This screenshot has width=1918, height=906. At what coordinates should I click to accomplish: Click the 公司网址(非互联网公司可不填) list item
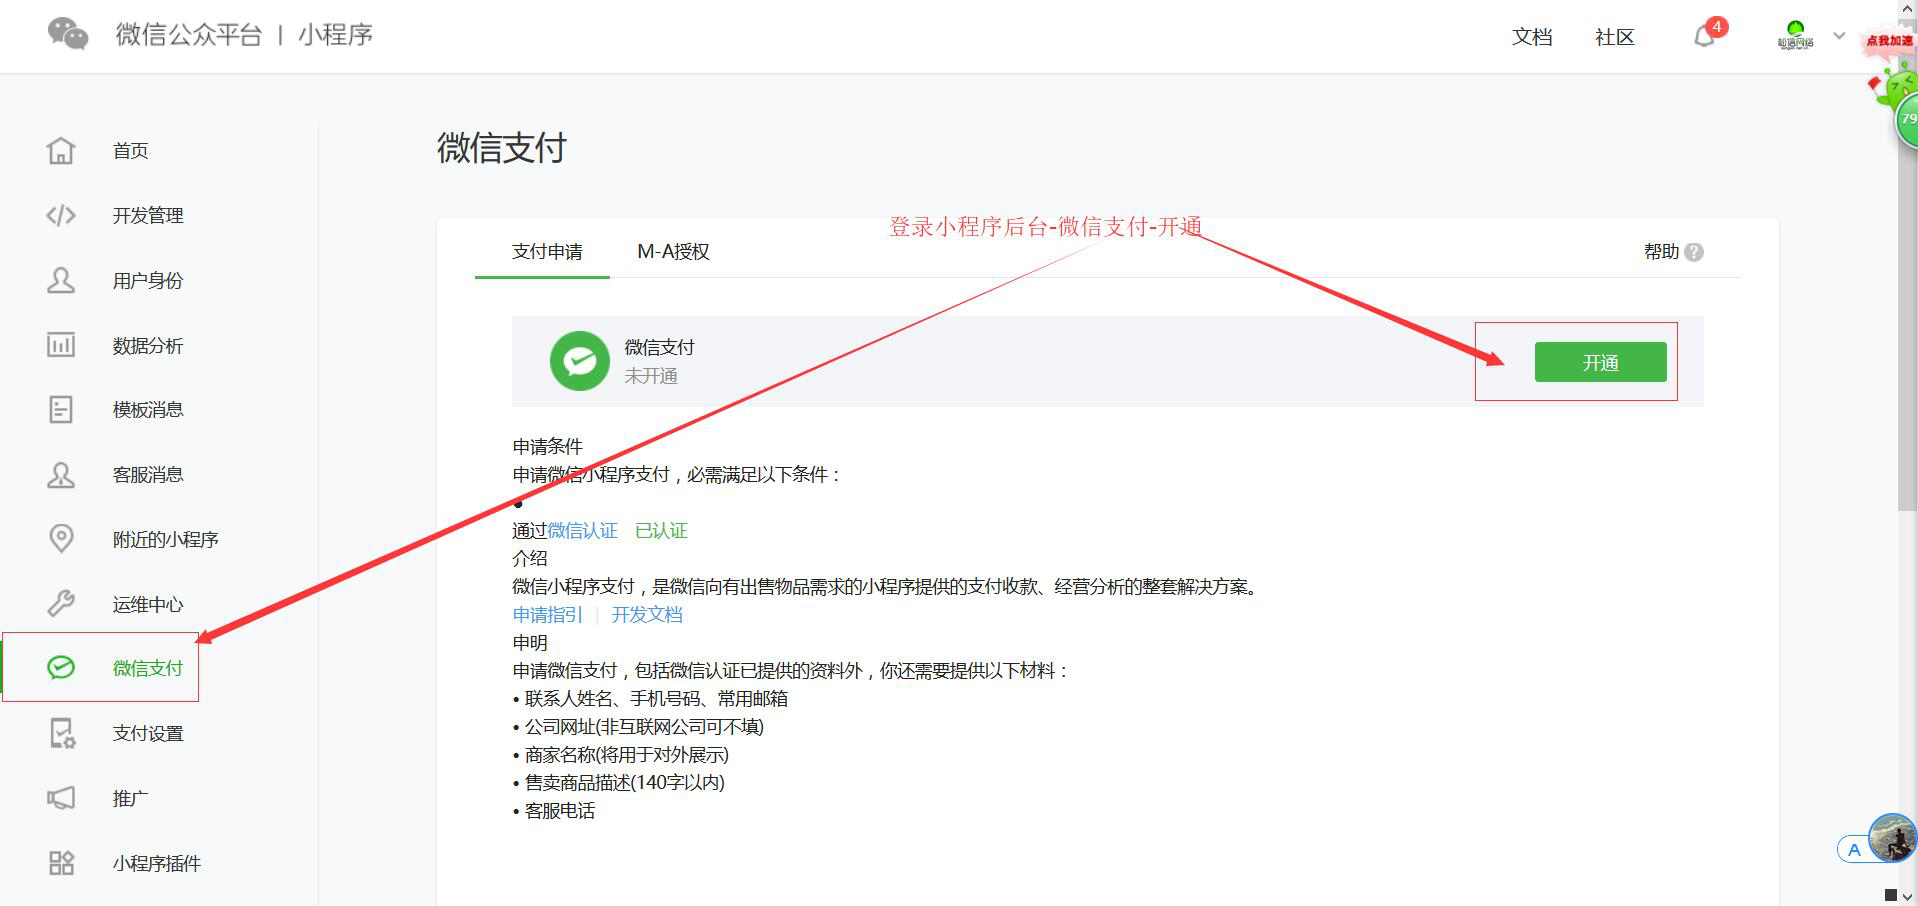tap(644, 727)
